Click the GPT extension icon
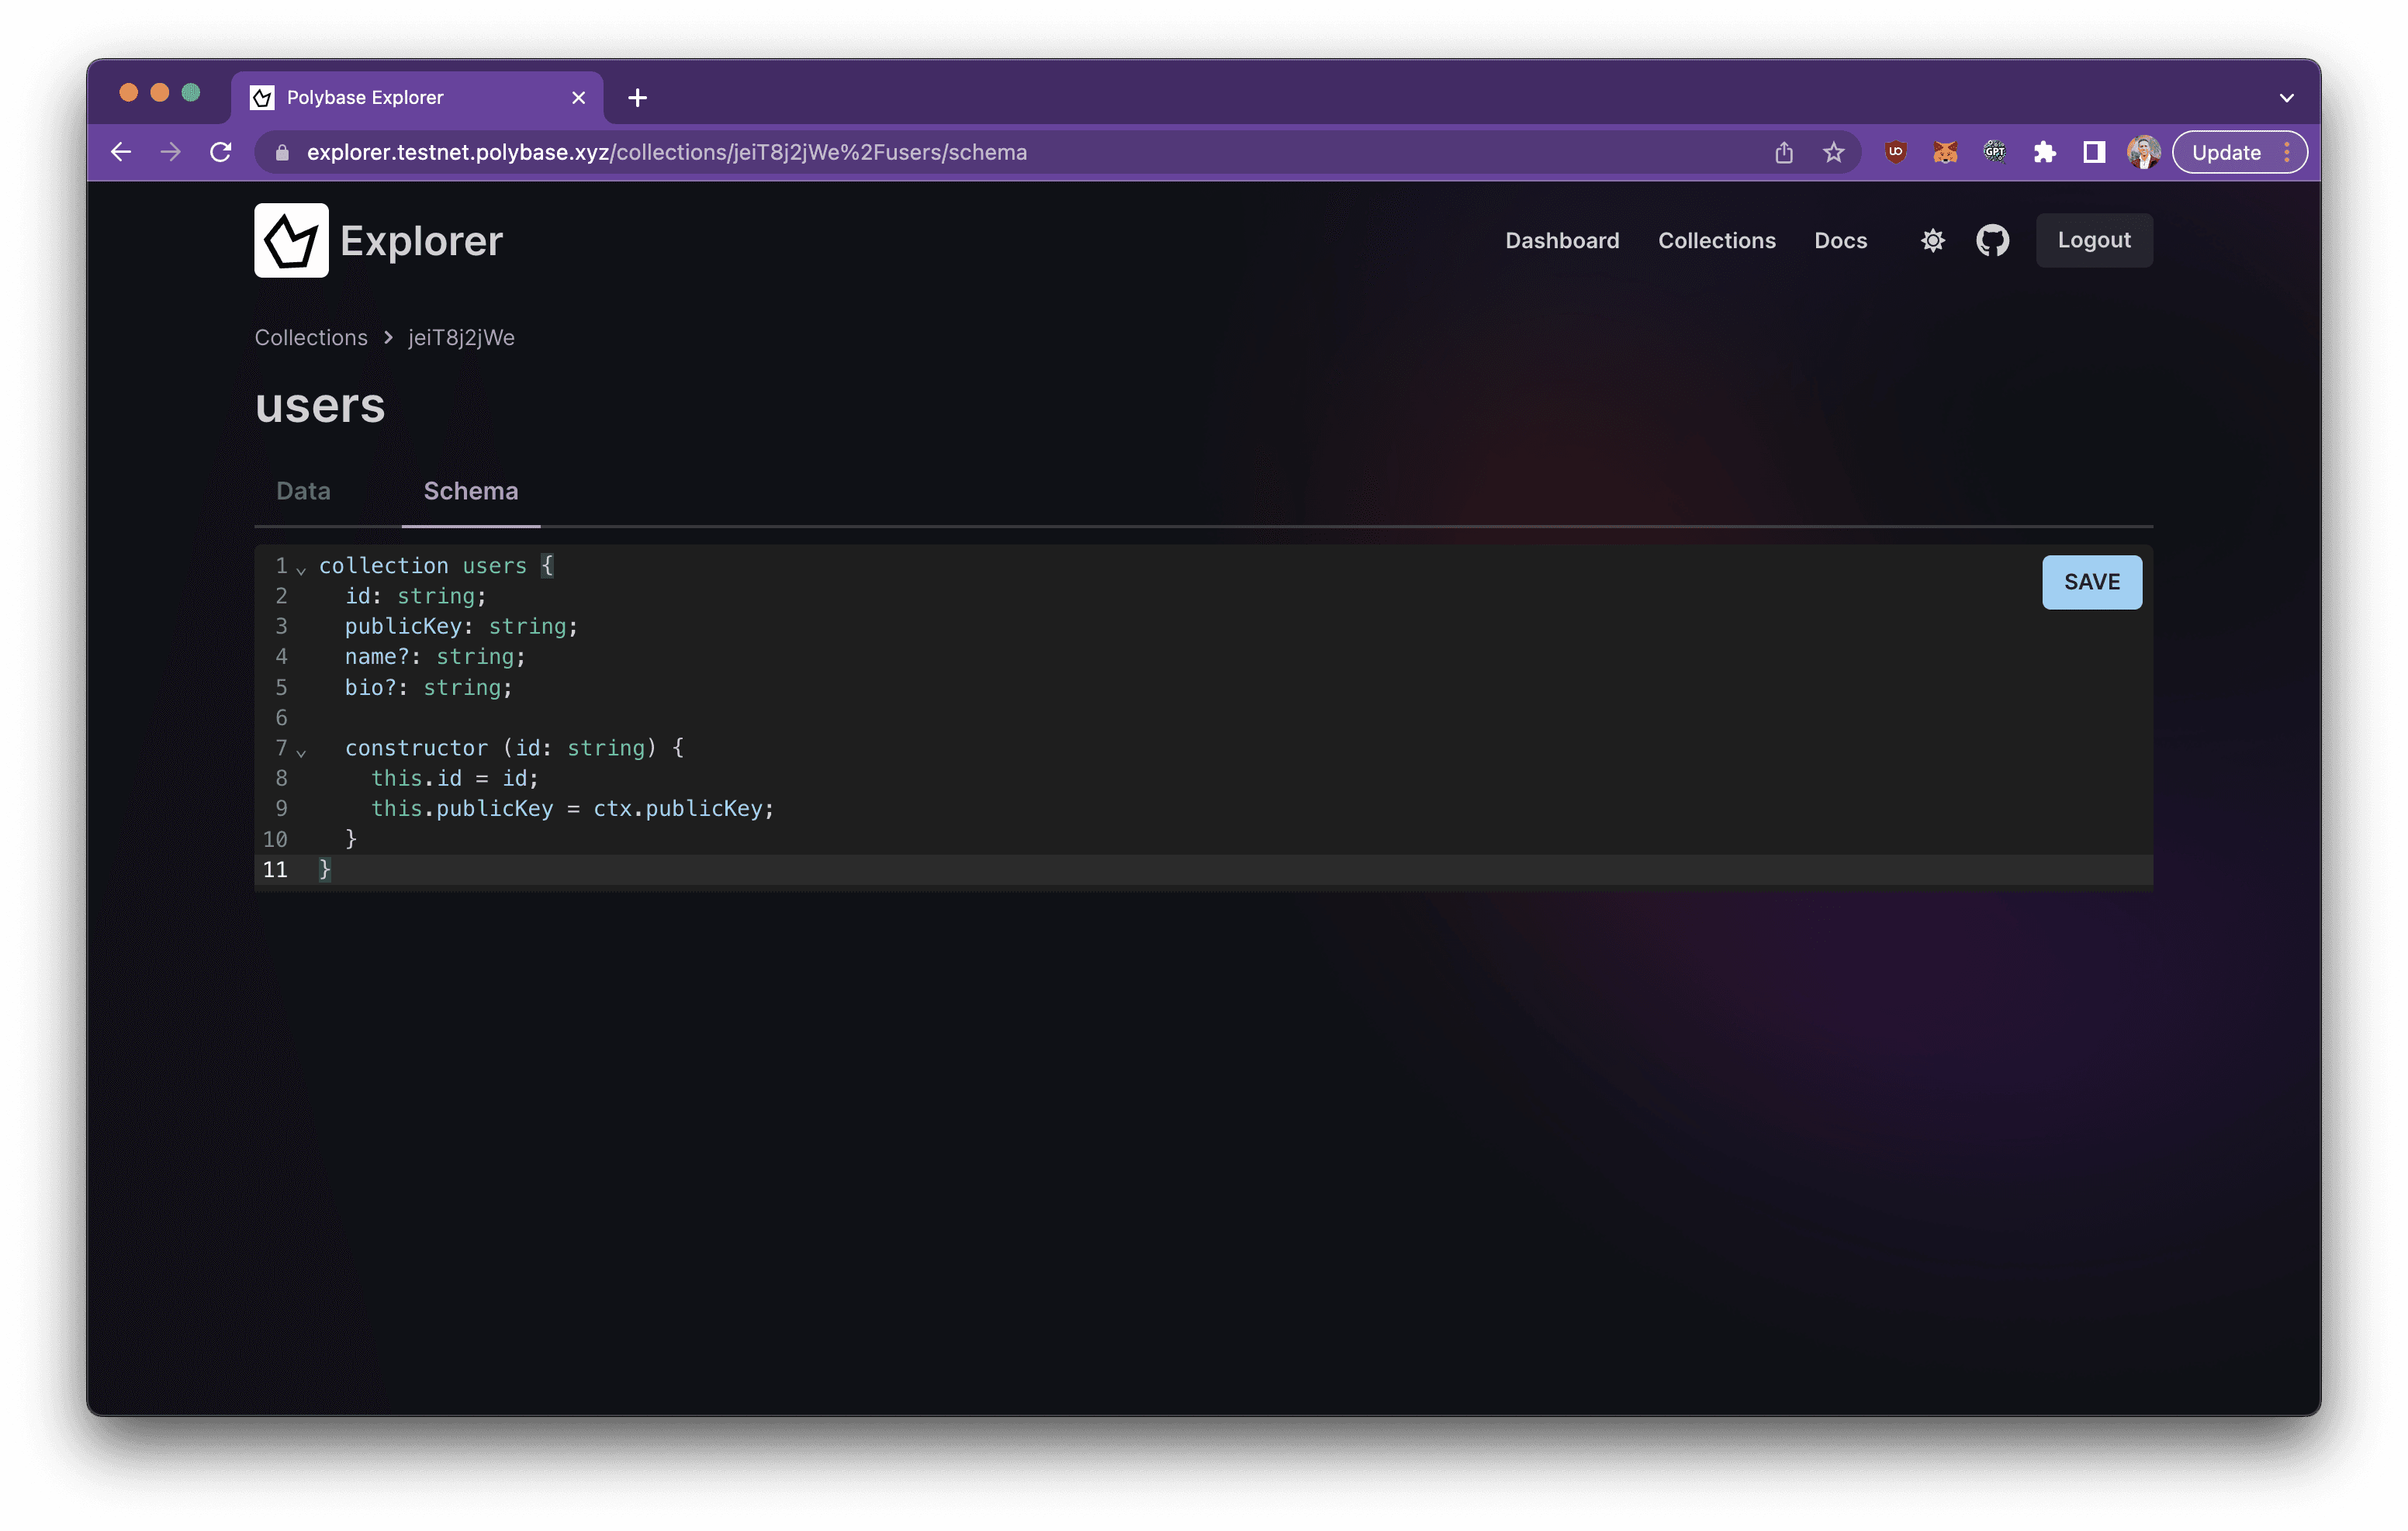 pos(1994,152)
